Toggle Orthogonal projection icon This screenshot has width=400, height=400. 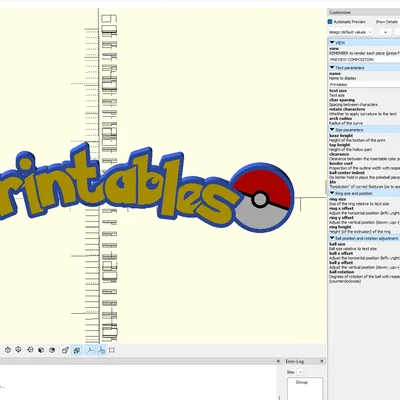(x=77, y=350)
